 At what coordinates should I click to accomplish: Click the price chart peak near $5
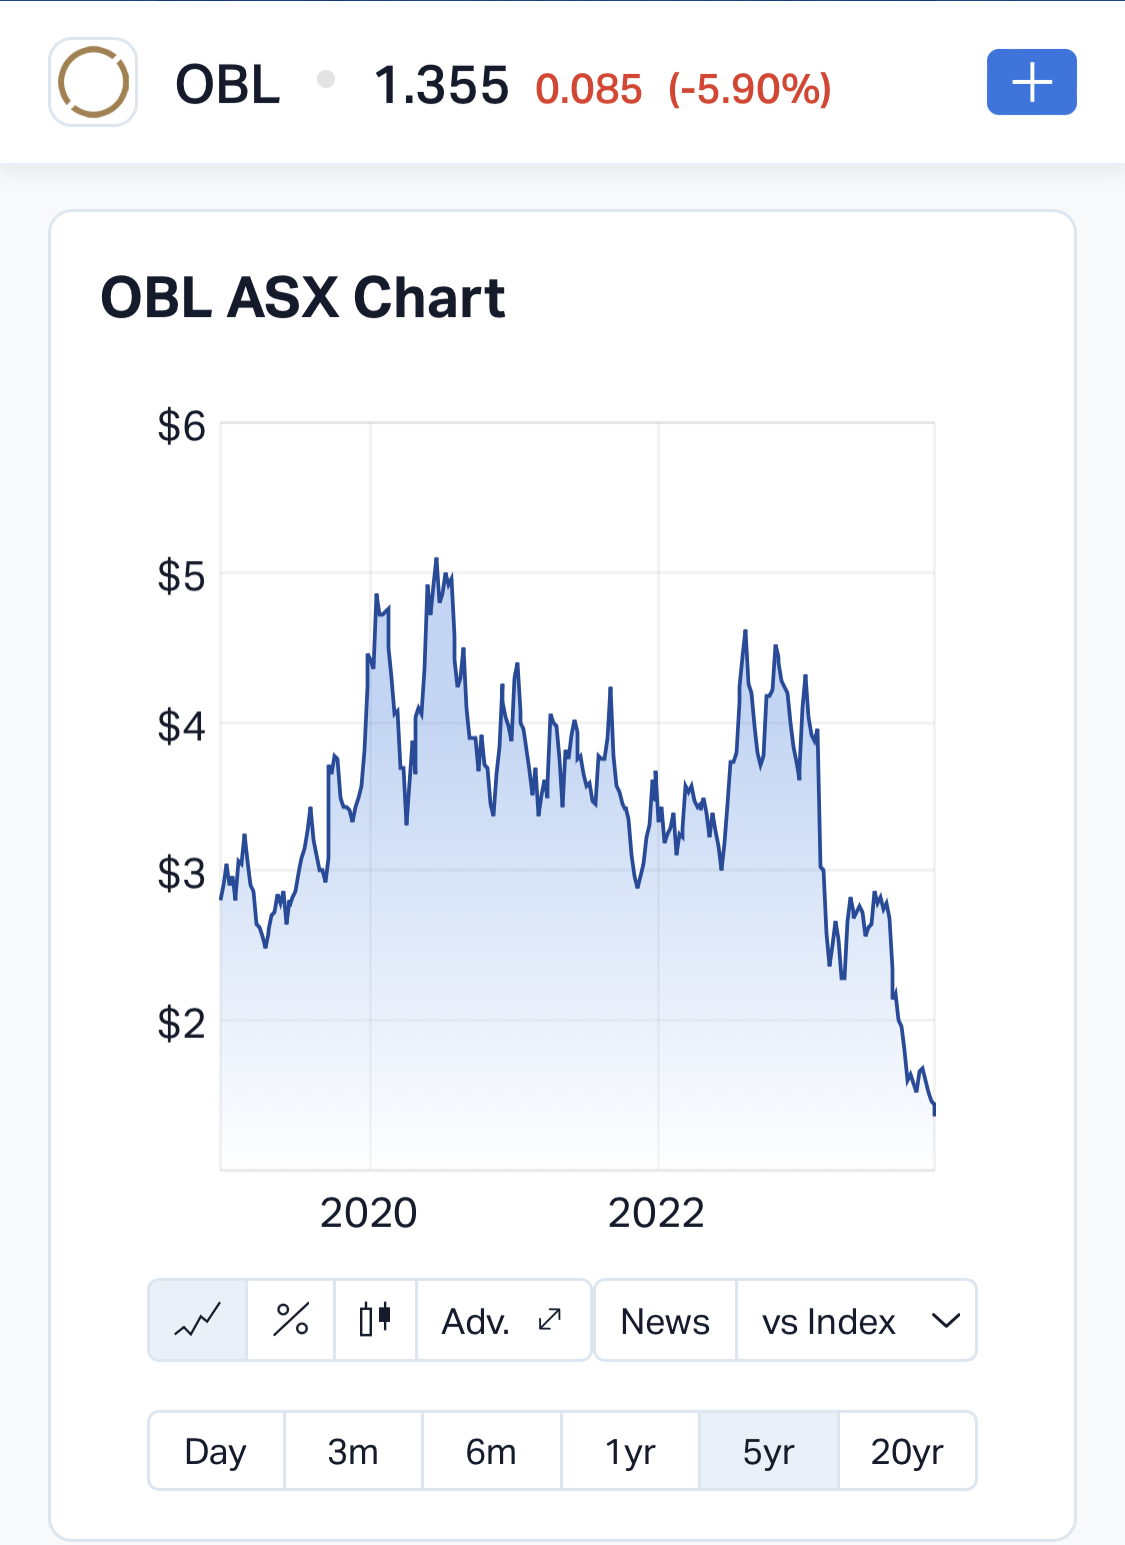point(436,560)
